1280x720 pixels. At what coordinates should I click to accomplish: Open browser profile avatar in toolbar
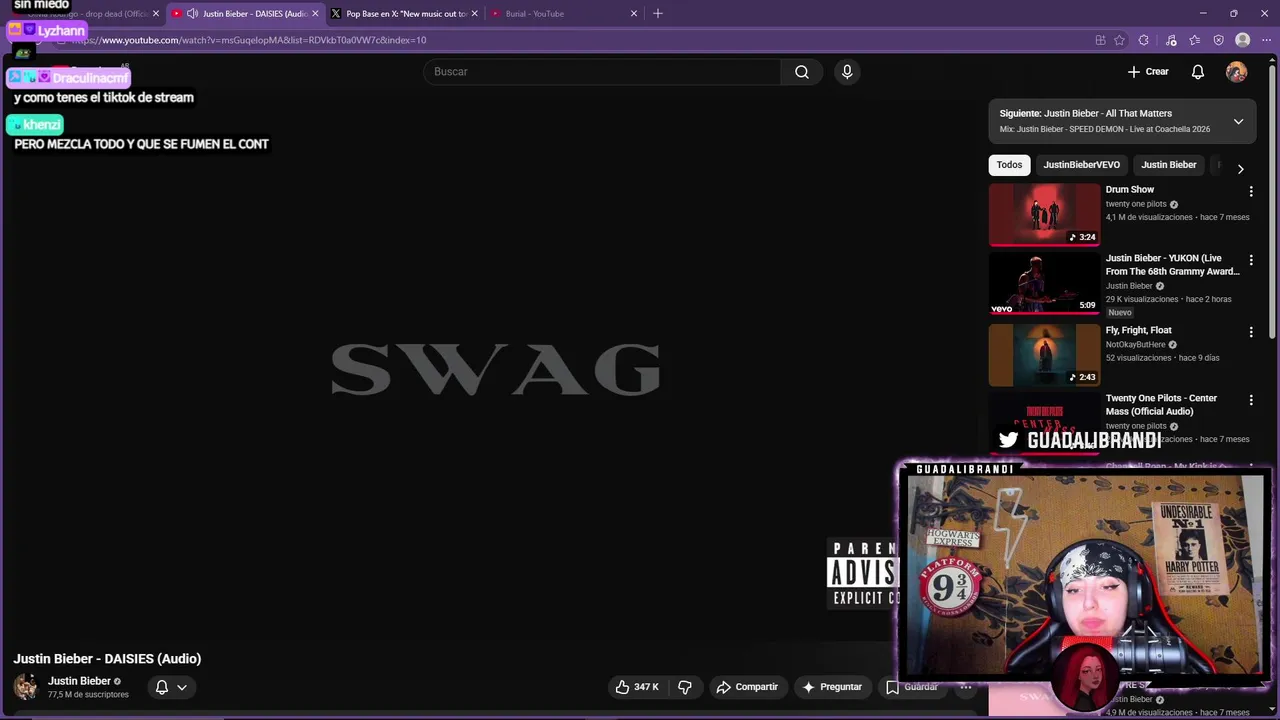tap(1242, 40)
